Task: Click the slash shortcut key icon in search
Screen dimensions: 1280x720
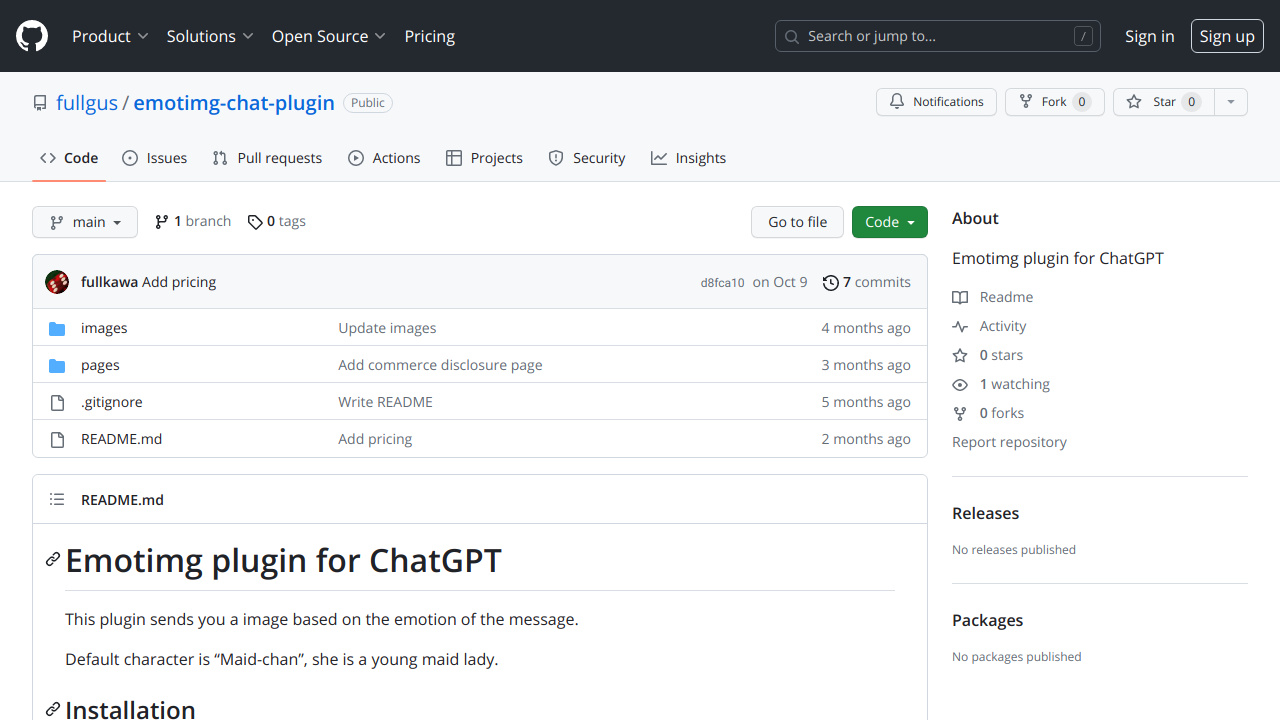Action: 1083,36
